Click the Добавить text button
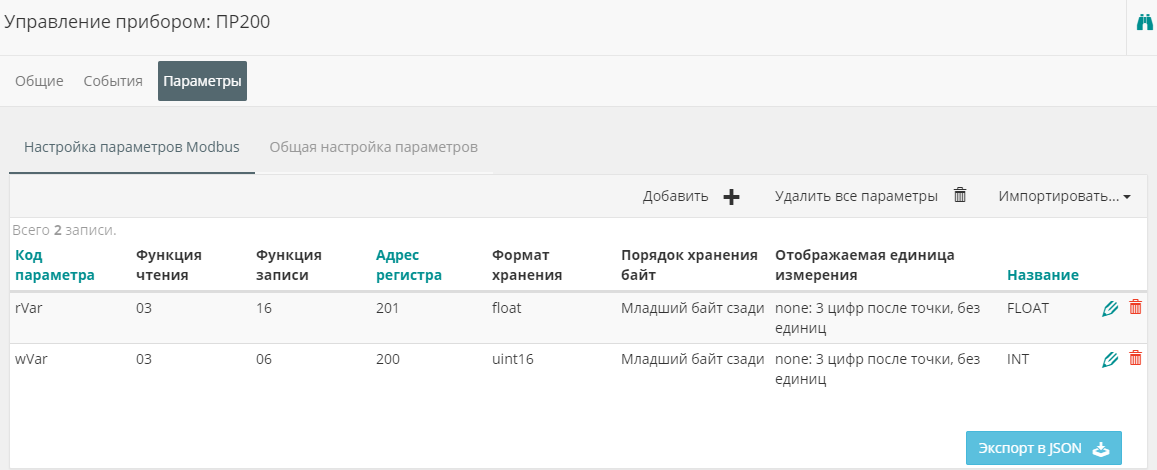 (675, 196)
